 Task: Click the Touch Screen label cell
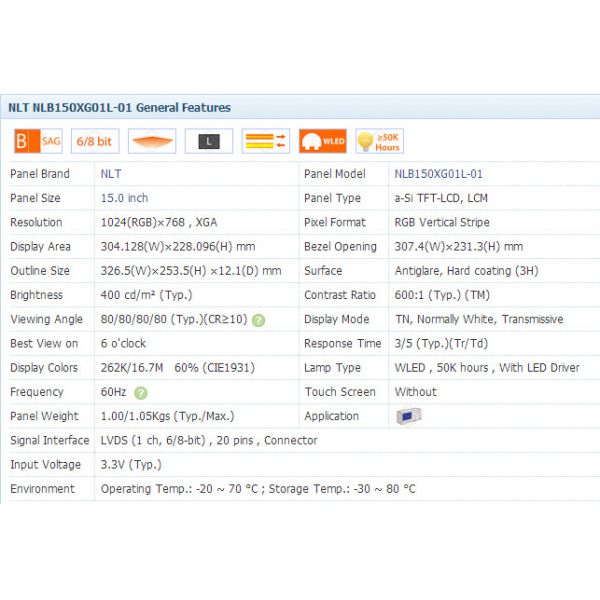coord(340,392)
